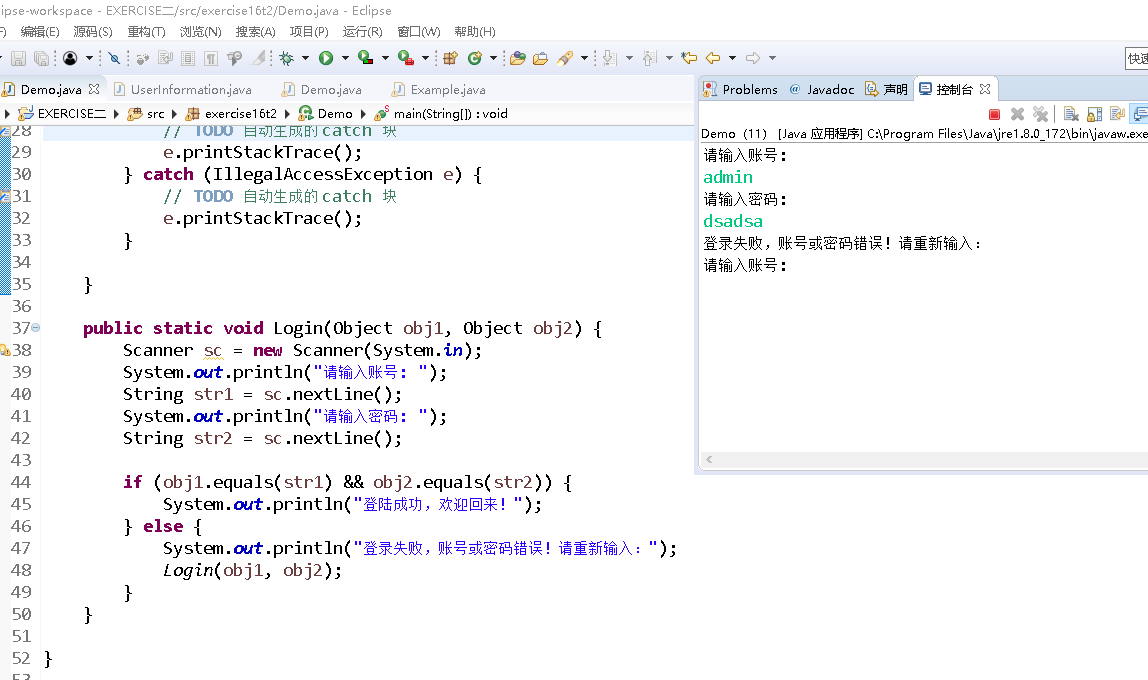The image size is (1148, 680).
Task: Open the 帮助(H) menu
Action: [x=474, y=31]
